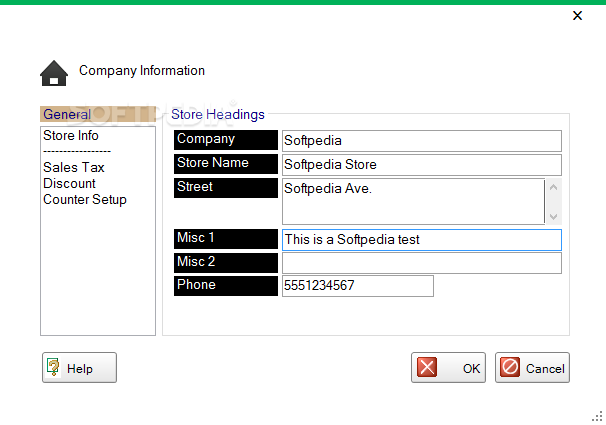Click the Store Name black label
The width and height of the screenshot is (606, 425).
pyautogui.click(x=226, y=164)
